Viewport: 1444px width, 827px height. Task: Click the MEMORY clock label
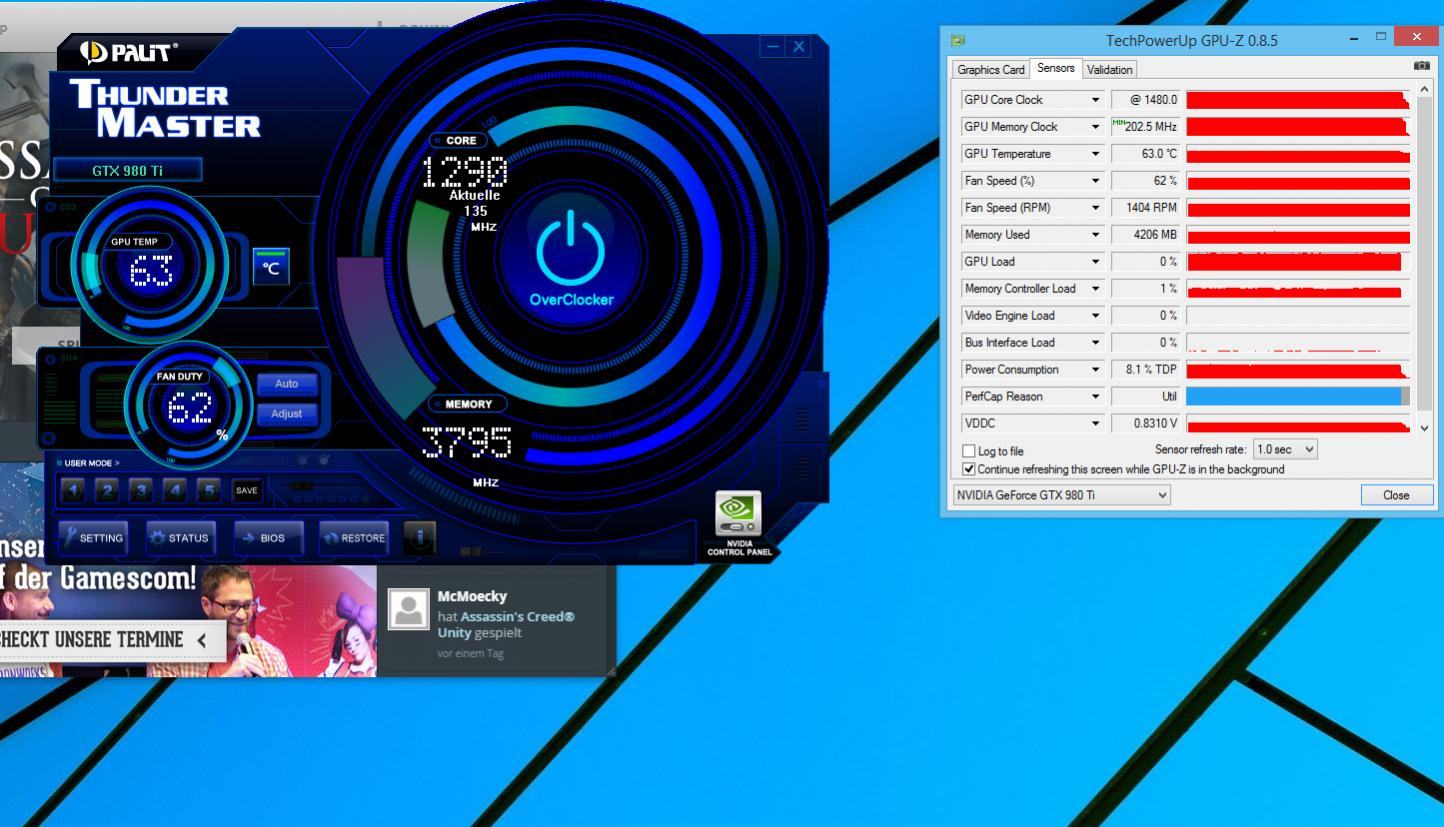tap(469, 404)
